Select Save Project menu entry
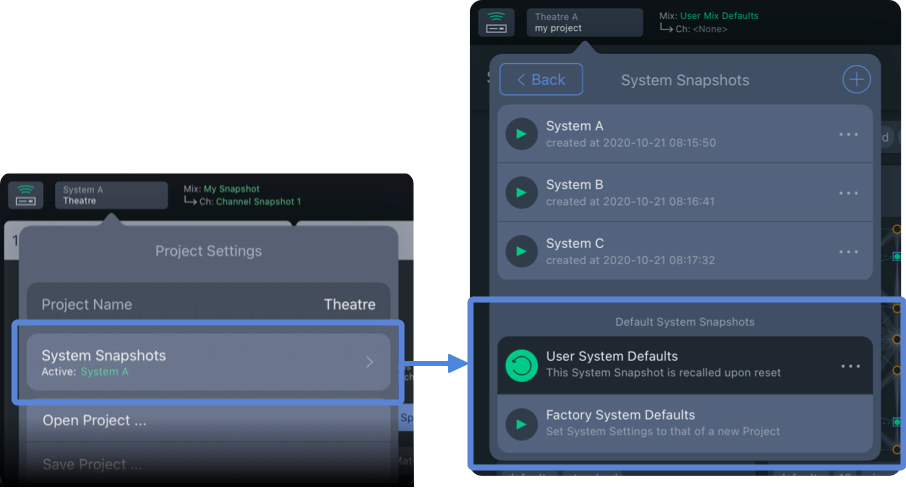The image size is (906, 488). pos(92,464)
